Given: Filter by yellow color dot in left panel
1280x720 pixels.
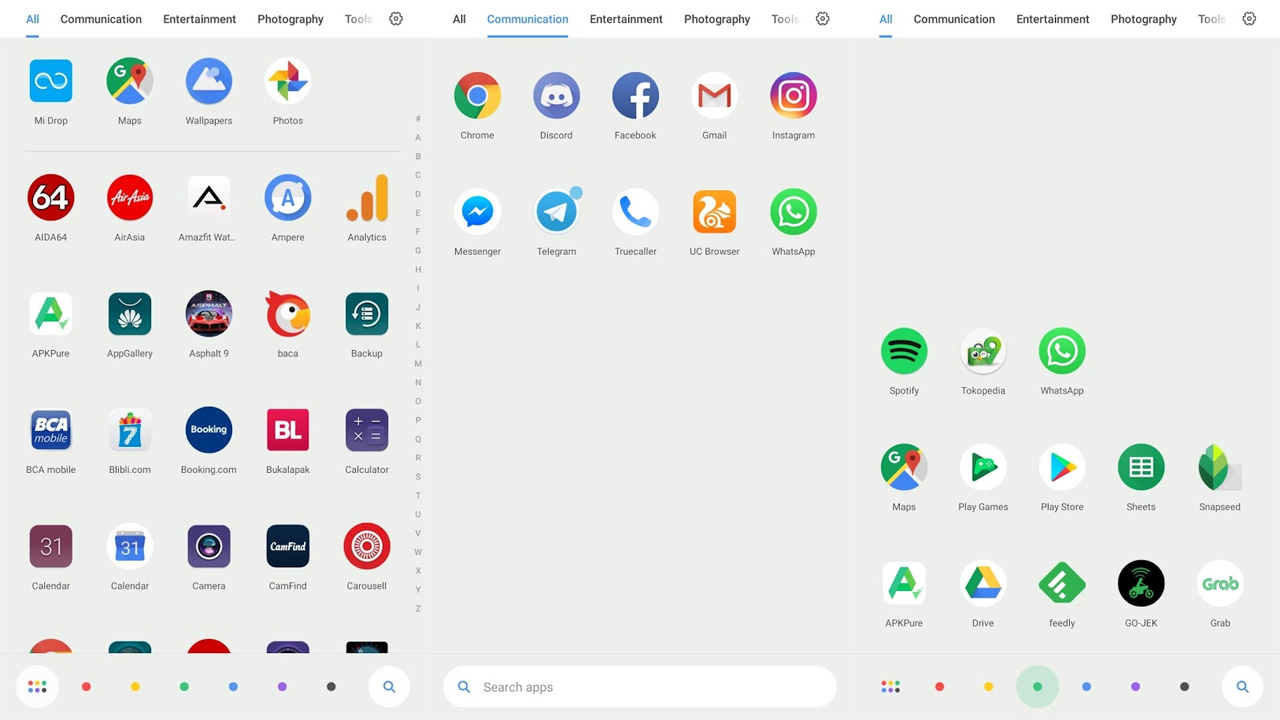Looking at the screenshot, I should [x=135, y=687].
